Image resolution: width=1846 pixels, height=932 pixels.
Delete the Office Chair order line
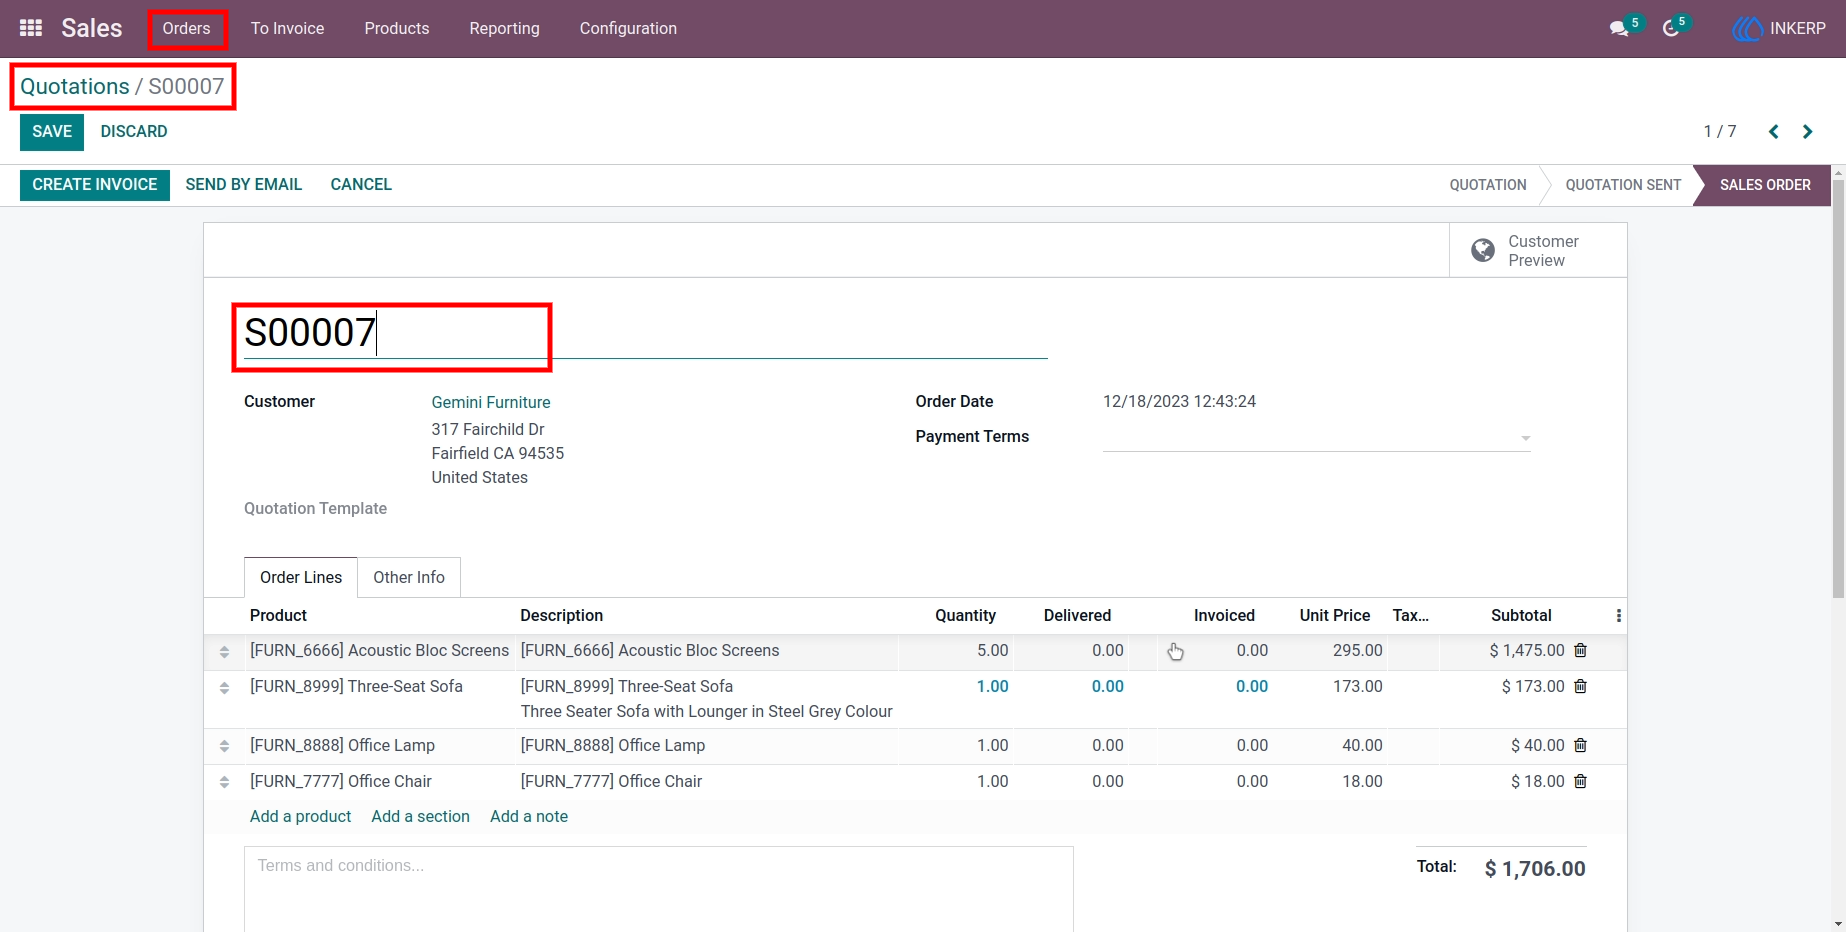1580,781
